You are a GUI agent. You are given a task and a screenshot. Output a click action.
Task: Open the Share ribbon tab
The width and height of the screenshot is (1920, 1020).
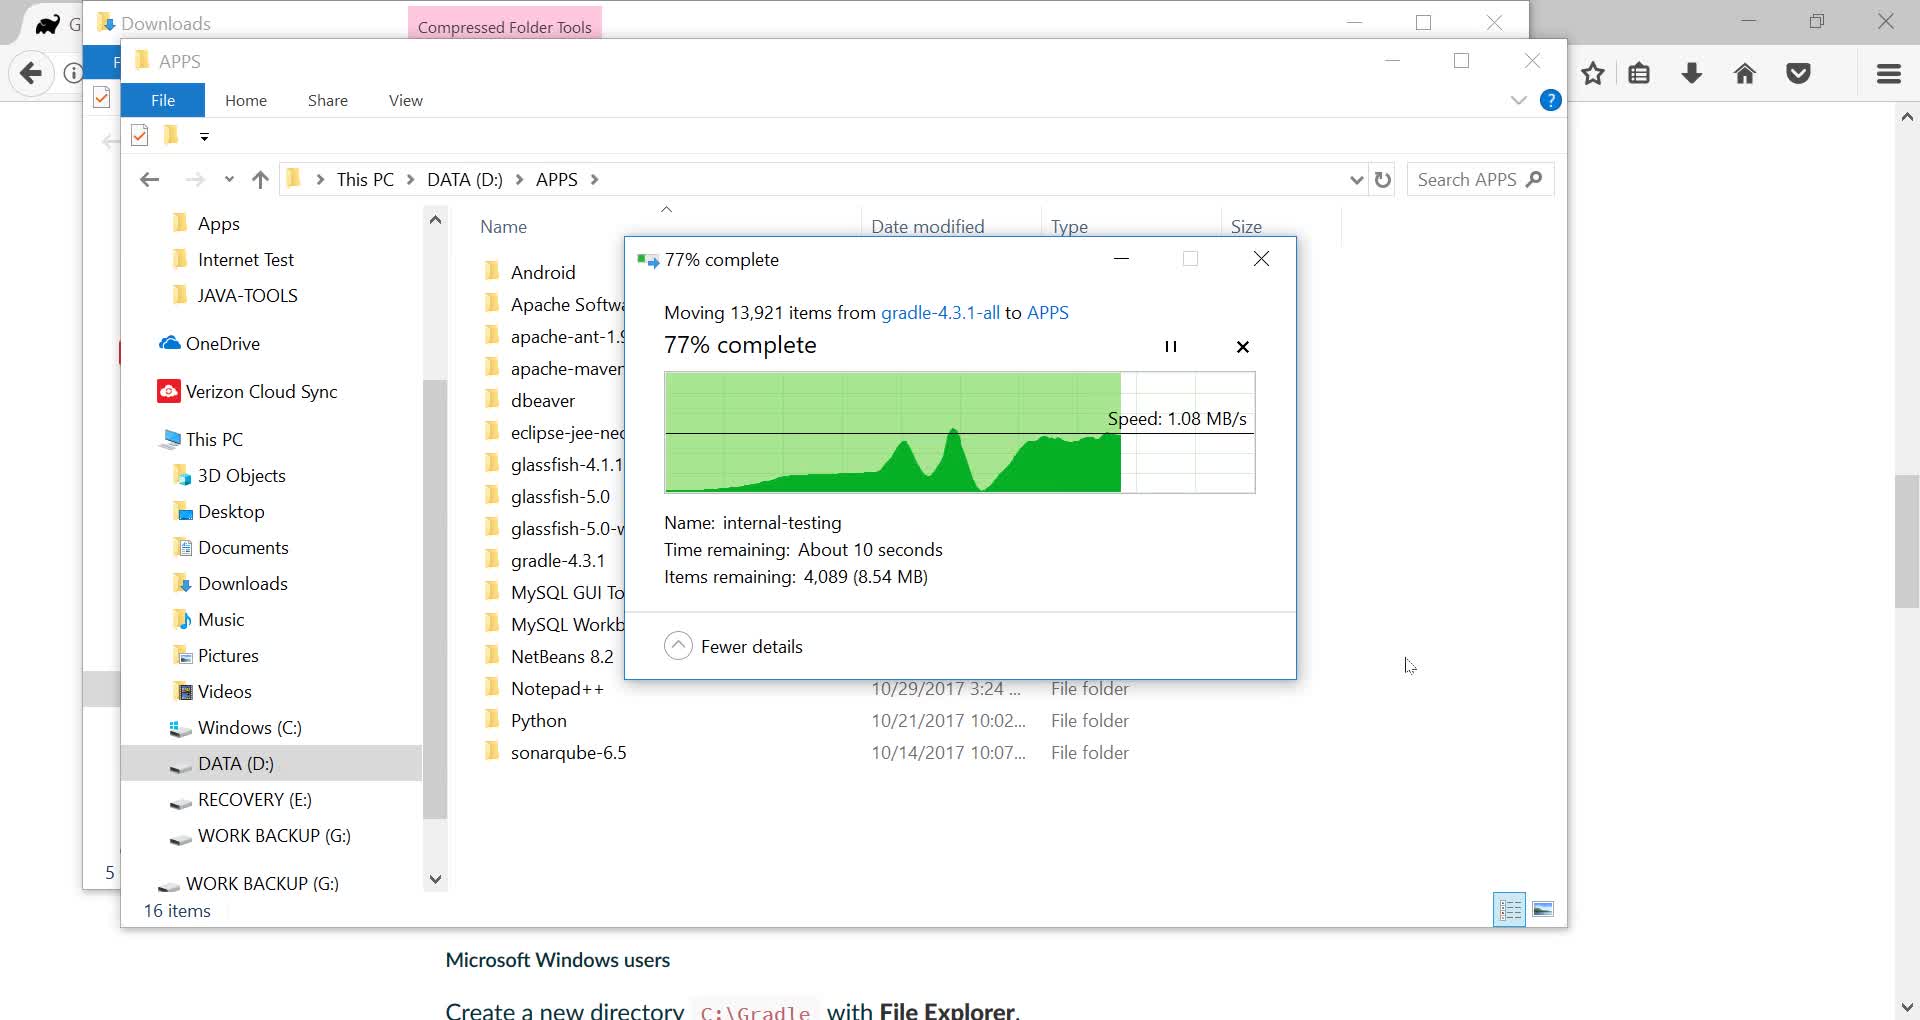pyautogui.click(x=327, y=100)
